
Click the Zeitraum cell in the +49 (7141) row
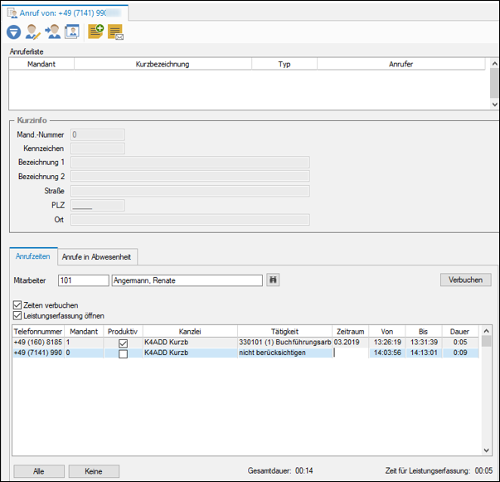(350, 353)
